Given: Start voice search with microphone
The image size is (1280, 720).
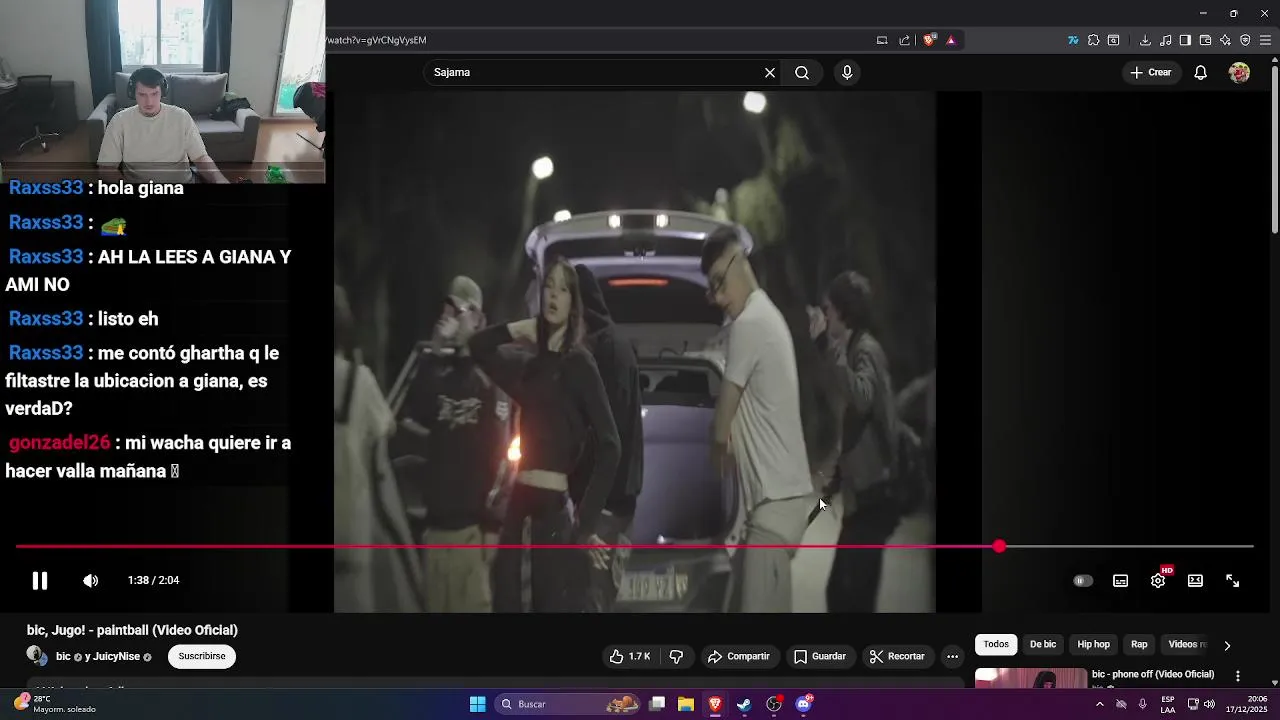Looking at the screenshot, I should pyautogui.click(x=847, y=73).
